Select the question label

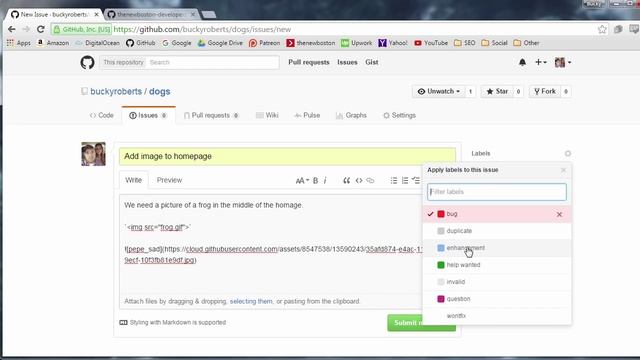click(497, 299)
